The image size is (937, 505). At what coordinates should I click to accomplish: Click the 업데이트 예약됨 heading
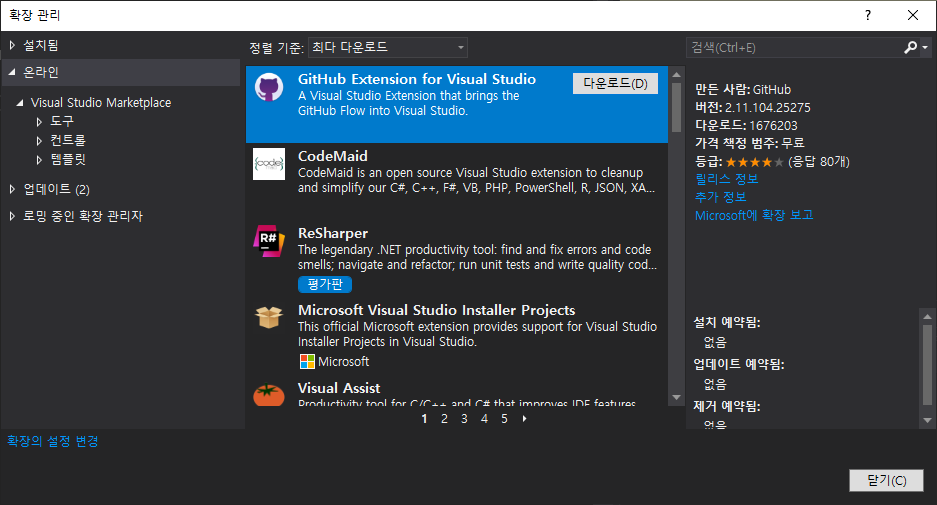pyautogui.click(x=739, y=364)
